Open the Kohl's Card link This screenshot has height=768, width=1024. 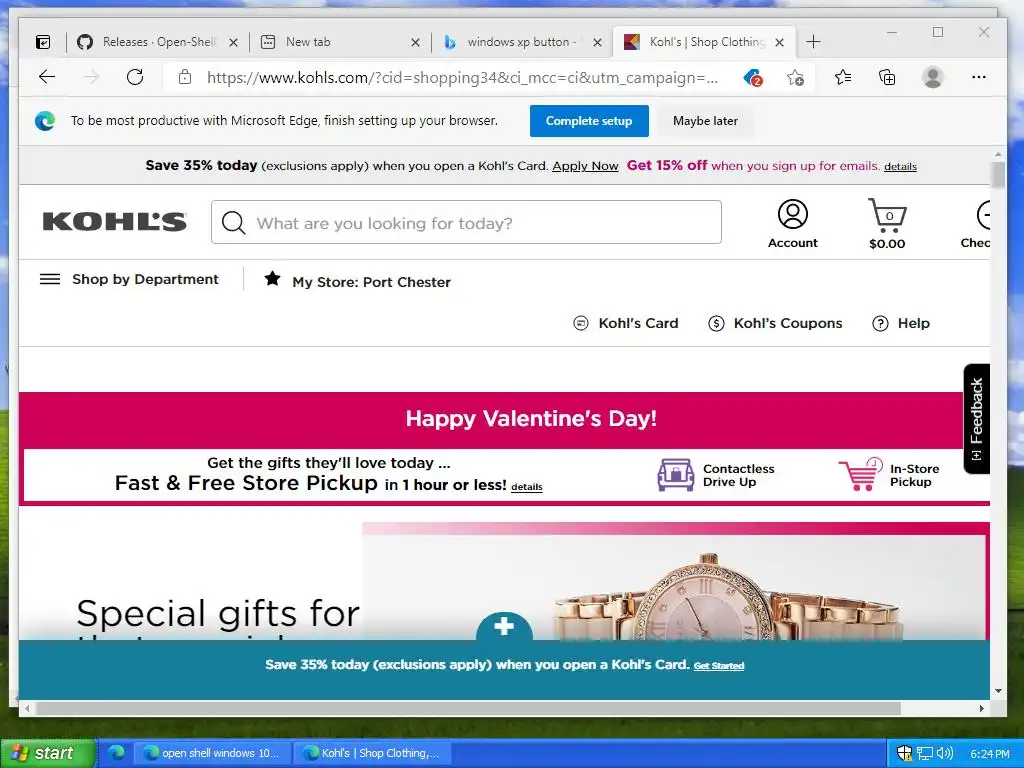[x=626, y=323]
